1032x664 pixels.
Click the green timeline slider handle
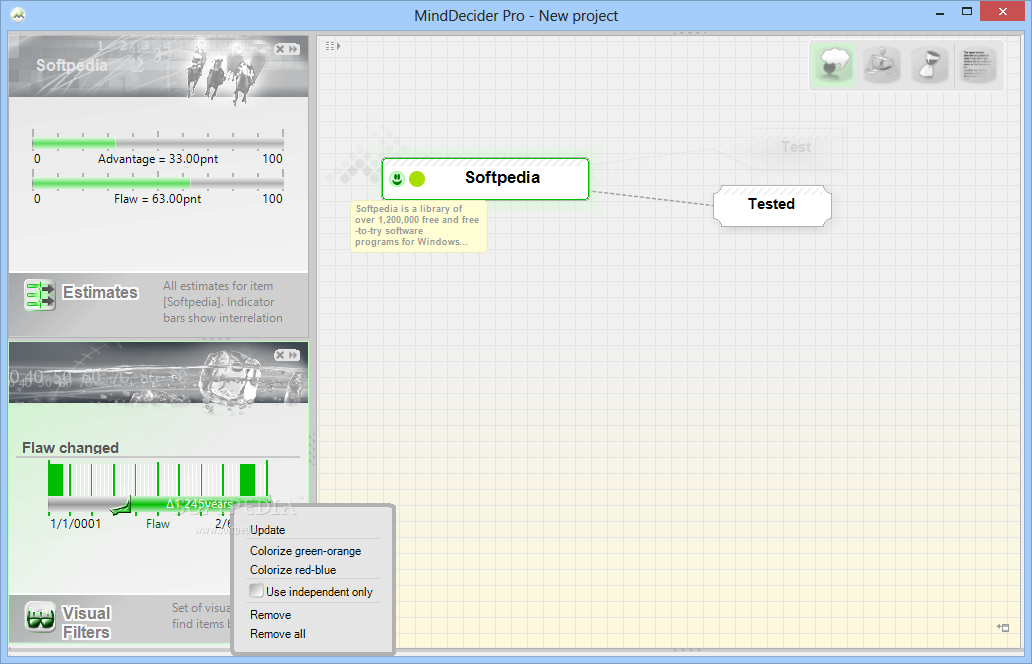pos(122,506)
